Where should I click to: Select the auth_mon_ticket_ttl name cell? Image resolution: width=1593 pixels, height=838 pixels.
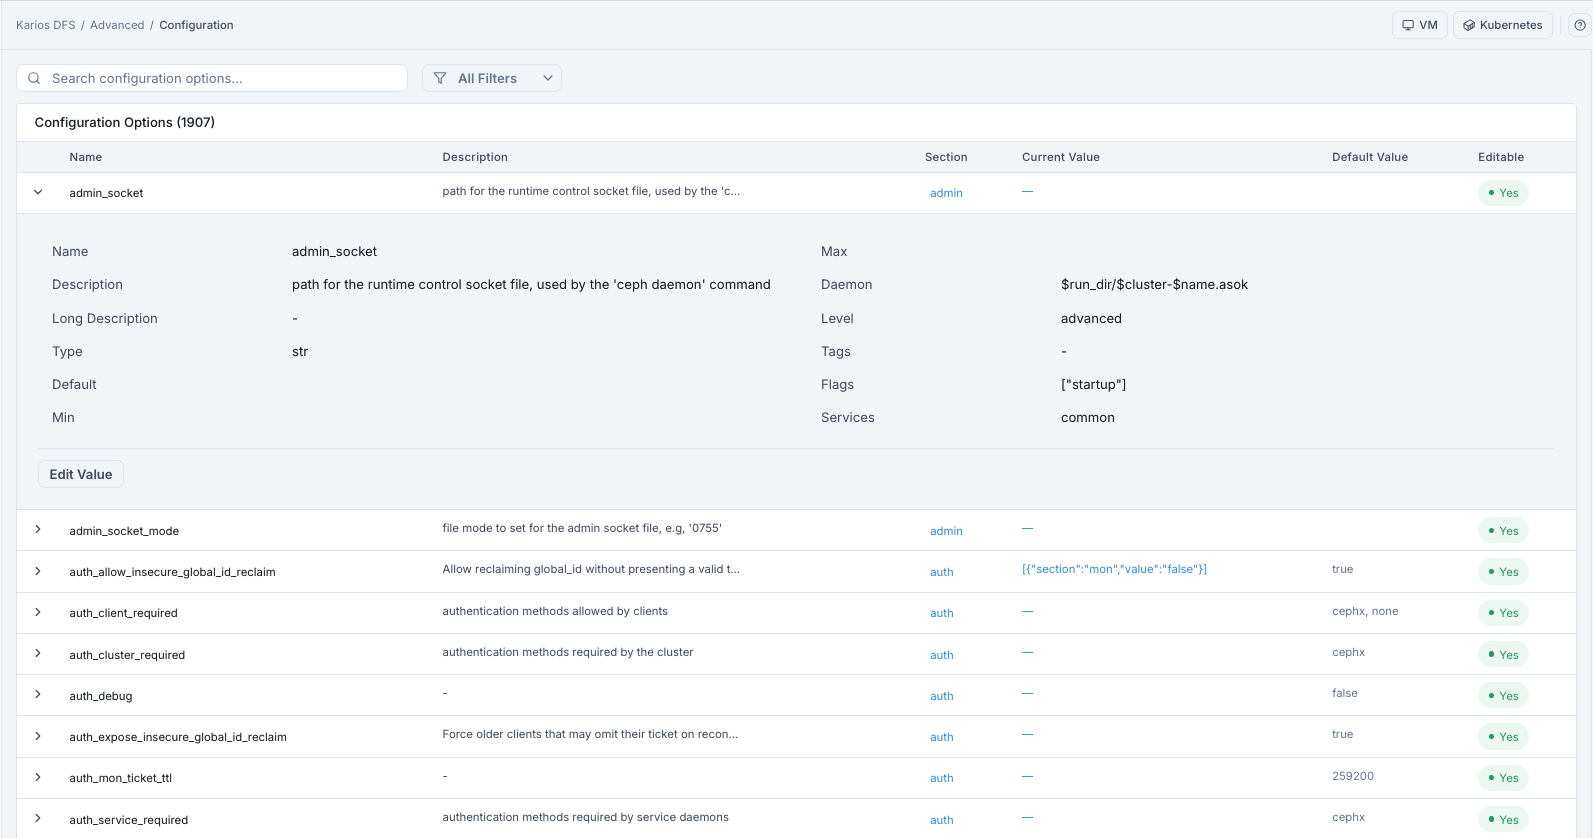point(120,778)
